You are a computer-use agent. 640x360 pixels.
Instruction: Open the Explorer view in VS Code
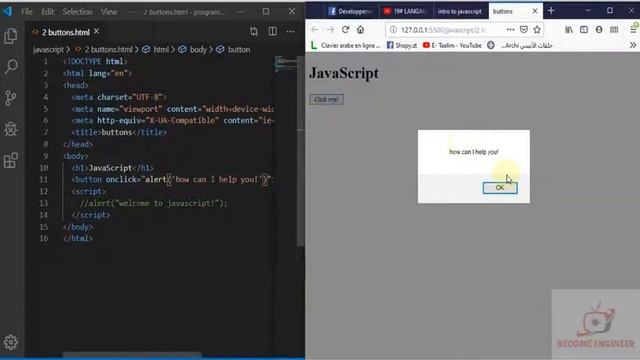pyautogui.click(x=11, y=36)
